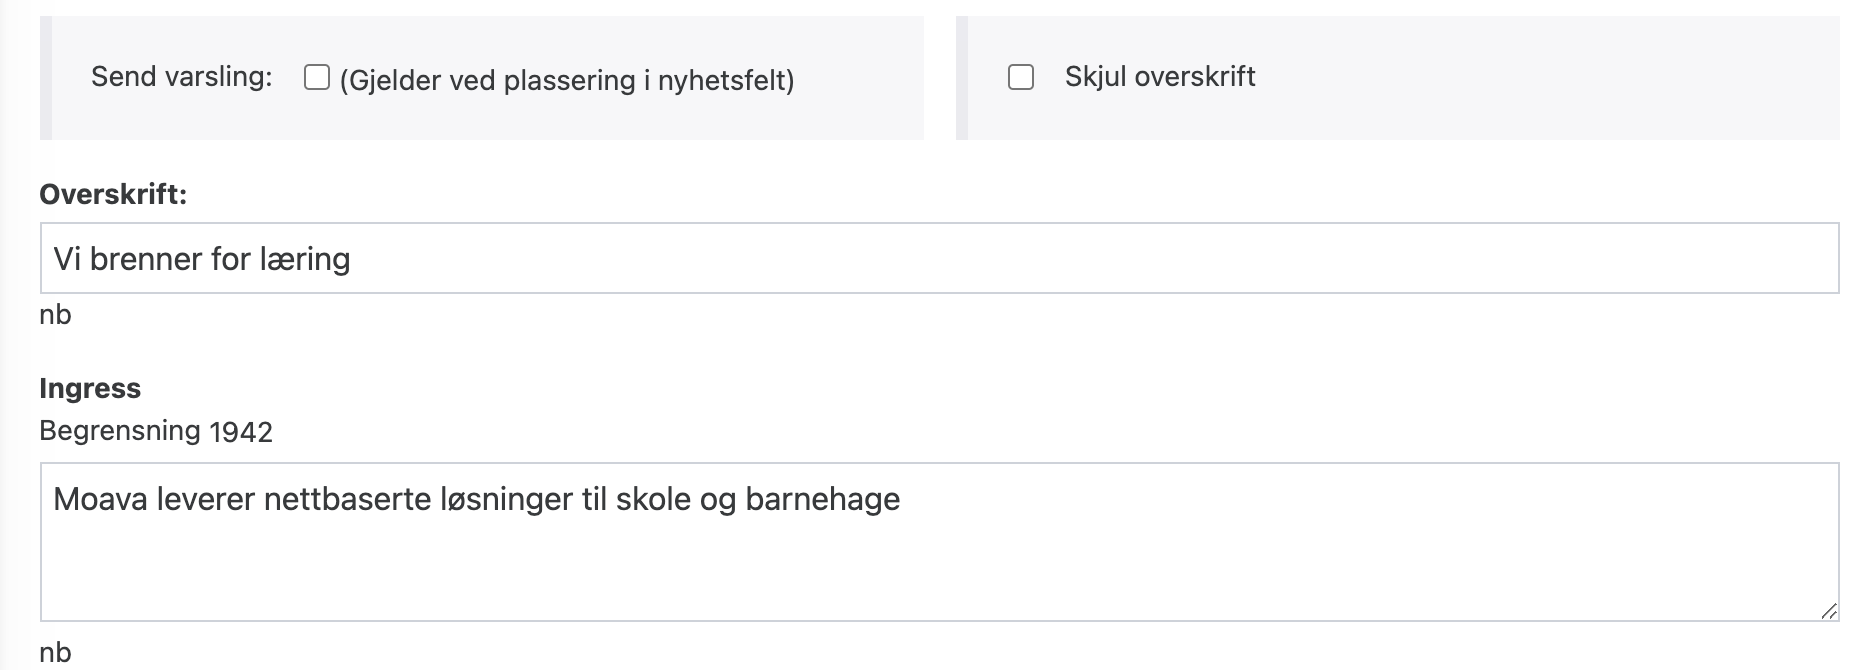Click the bold 'Overskrift:' heading label
Viewport: 1872px width, 670px height.
113,194
